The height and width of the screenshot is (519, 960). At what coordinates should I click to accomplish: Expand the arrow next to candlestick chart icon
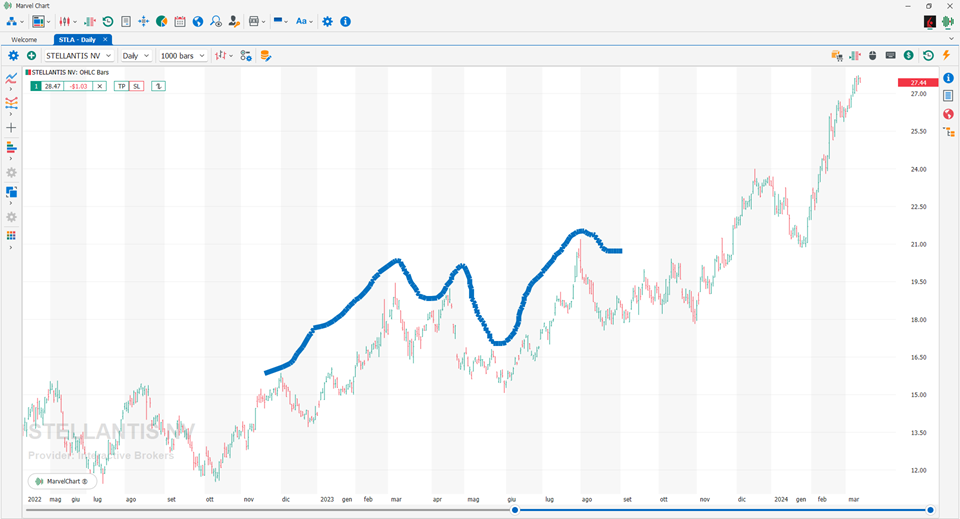click(75, 22)
